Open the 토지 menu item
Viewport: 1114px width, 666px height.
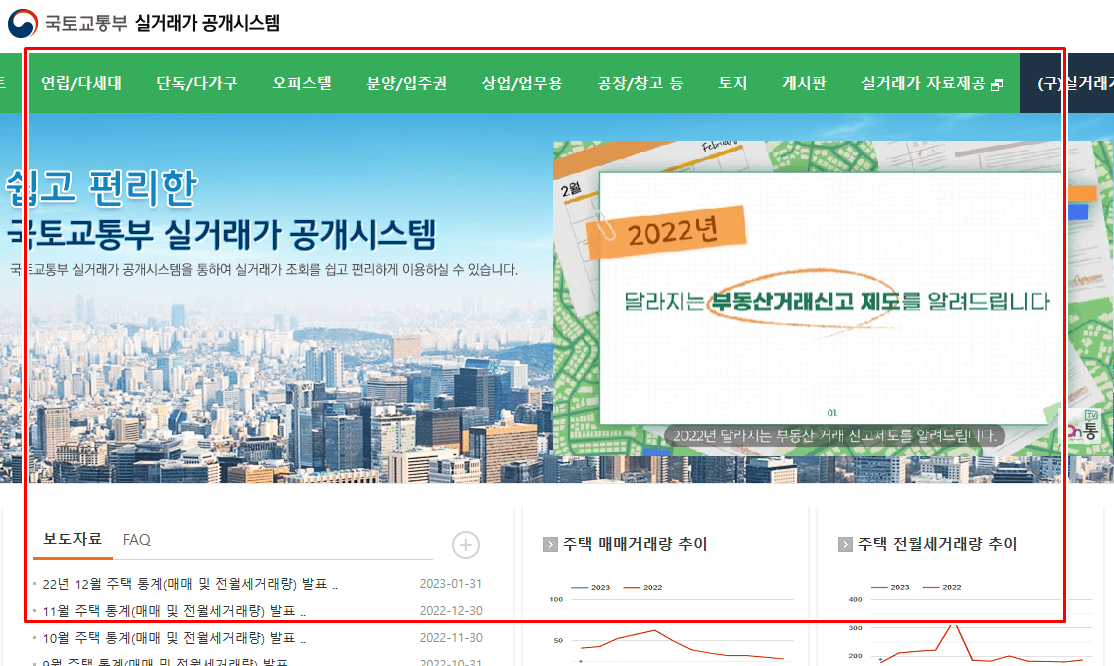click(732, 83)
